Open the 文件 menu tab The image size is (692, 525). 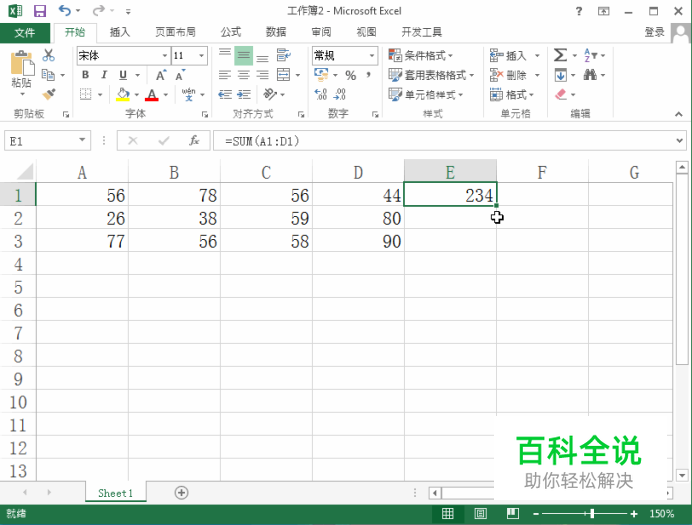point(25,32)
